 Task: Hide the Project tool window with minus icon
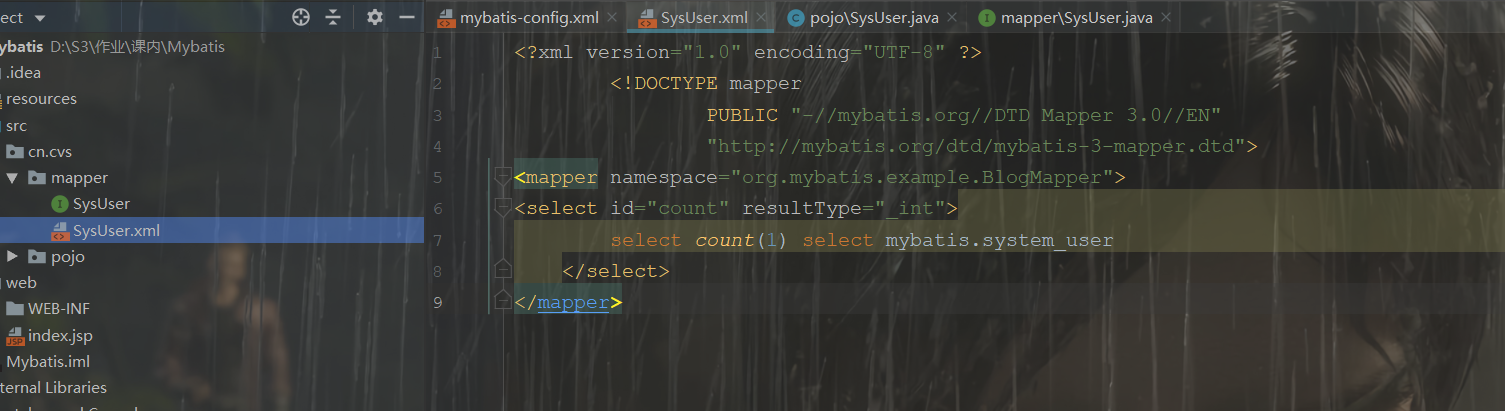pos(407,17)
